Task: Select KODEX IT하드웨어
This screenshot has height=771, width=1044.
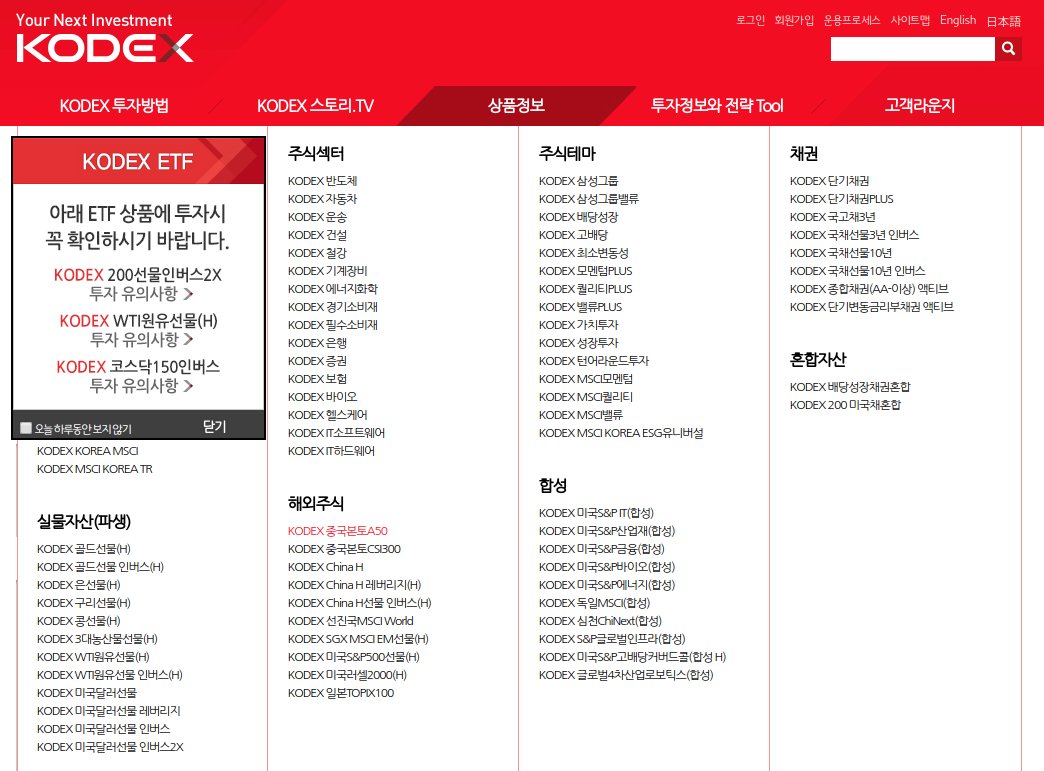Action: (331, 451)
